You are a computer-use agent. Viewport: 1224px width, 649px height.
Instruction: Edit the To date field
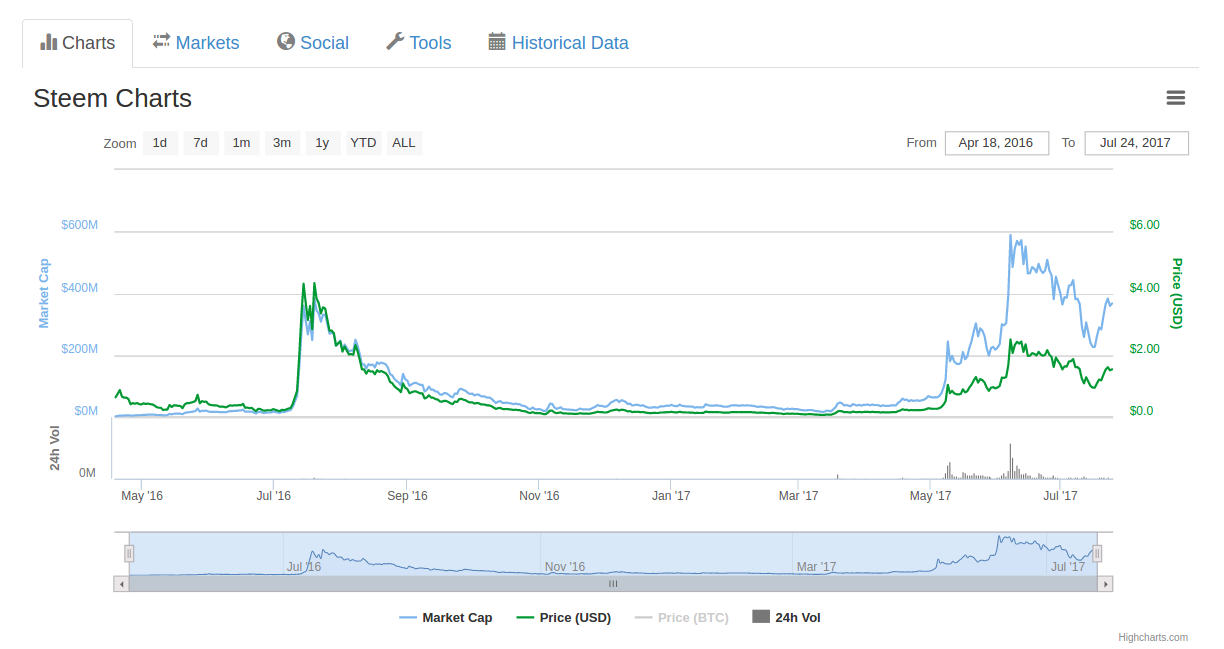[x=1136, y=143]
